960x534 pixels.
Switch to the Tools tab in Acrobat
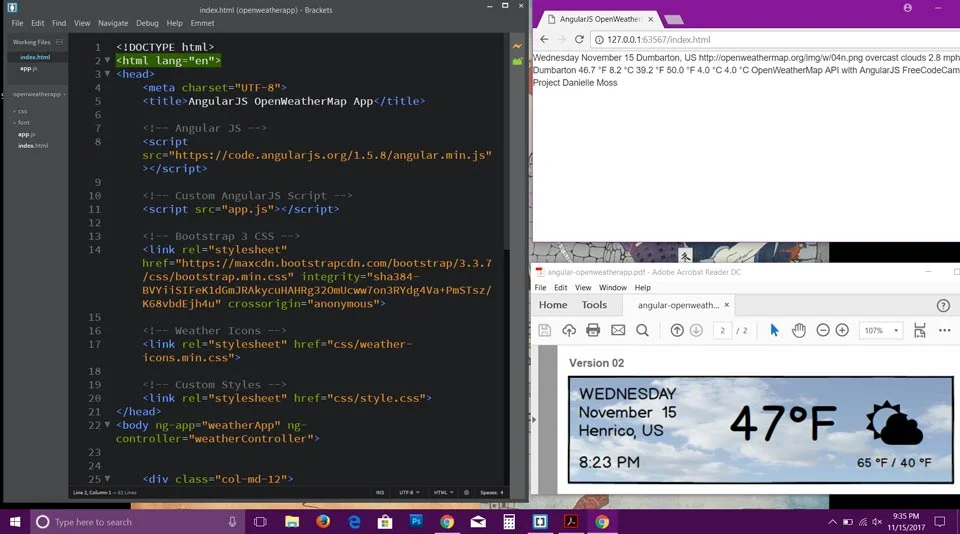(594, 305)
